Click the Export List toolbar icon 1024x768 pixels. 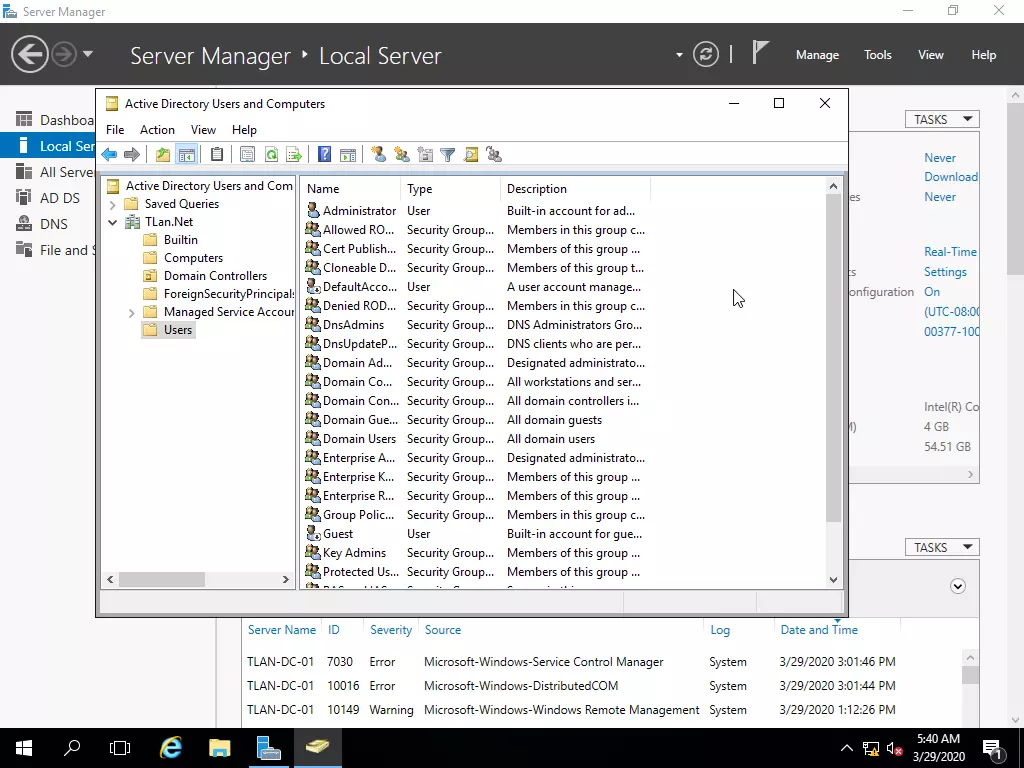click(x=294, y=155)
